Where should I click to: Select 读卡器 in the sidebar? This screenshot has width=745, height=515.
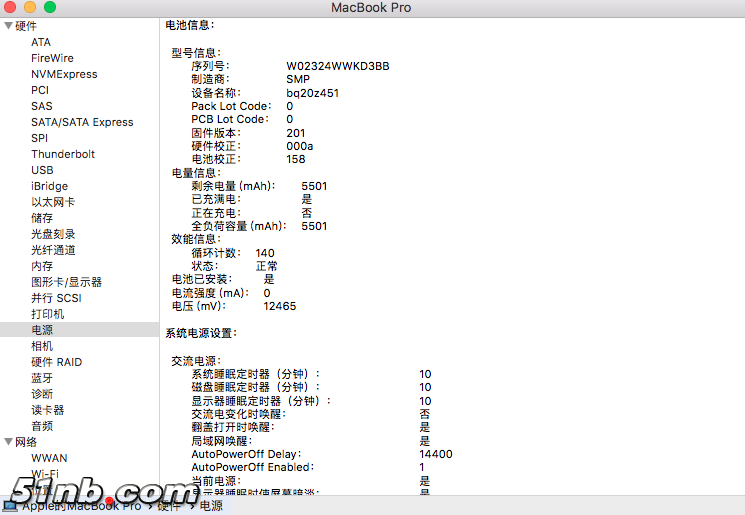point(48,410)
